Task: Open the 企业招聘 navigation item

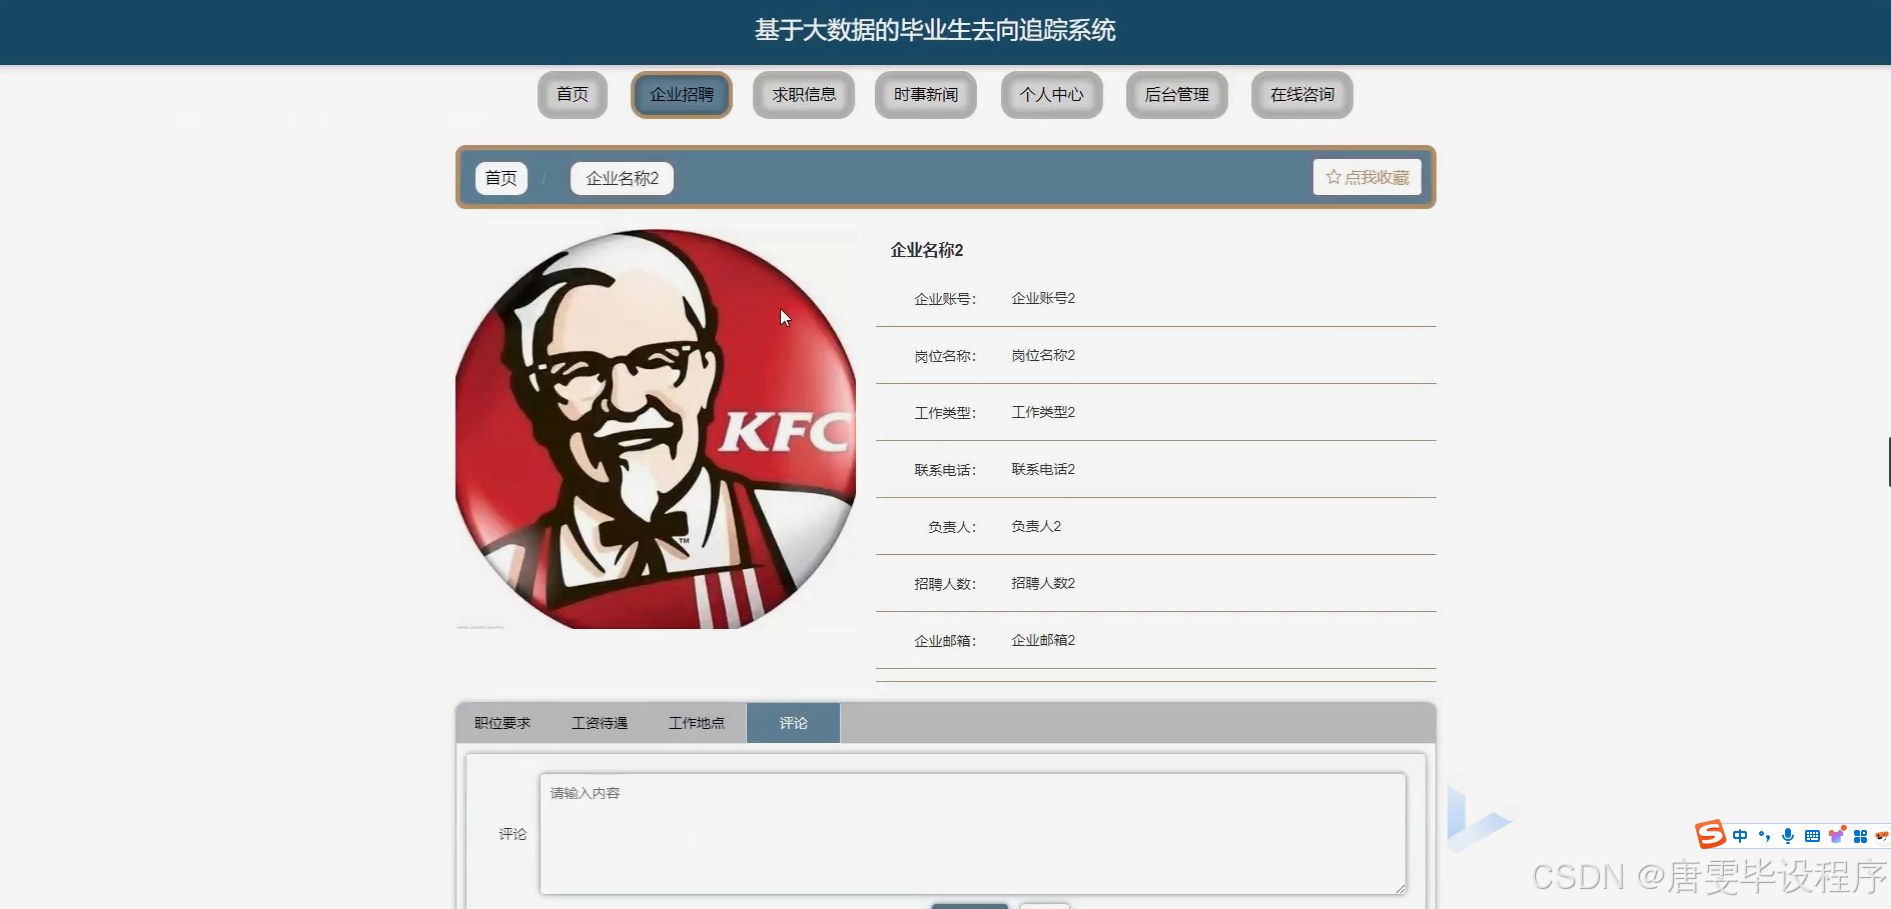Action: pyautogui.click(x=681, y=95)
